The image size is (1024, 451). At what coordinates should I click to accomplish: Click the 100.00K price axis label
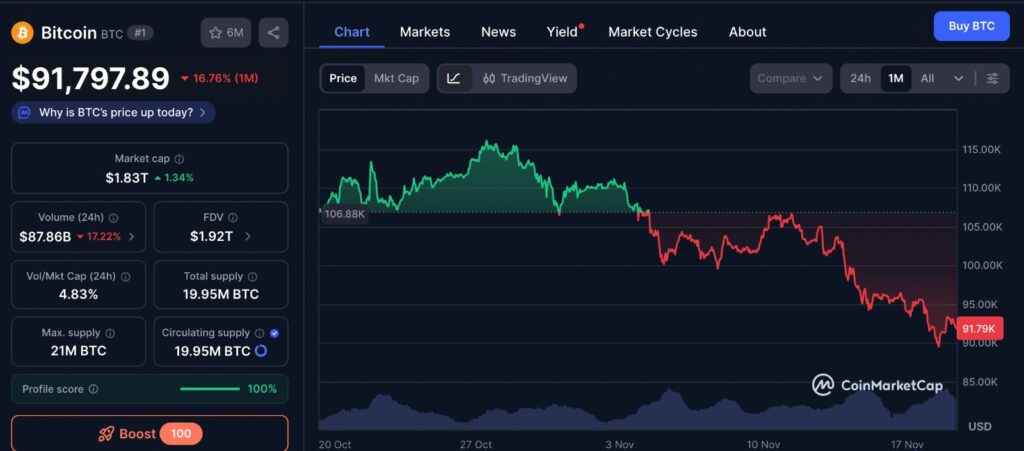(982, 266)
